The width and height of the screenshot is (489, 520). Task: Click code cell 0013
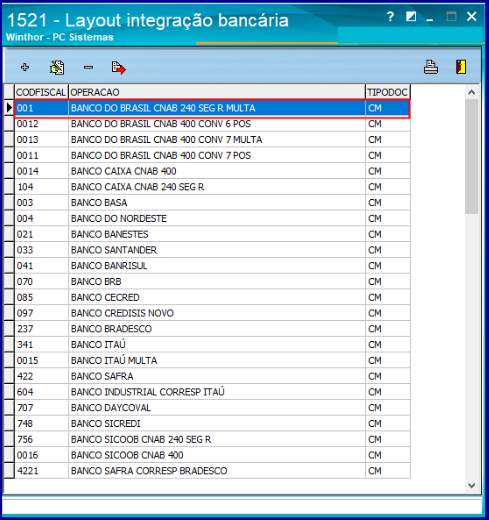[41, 140]
